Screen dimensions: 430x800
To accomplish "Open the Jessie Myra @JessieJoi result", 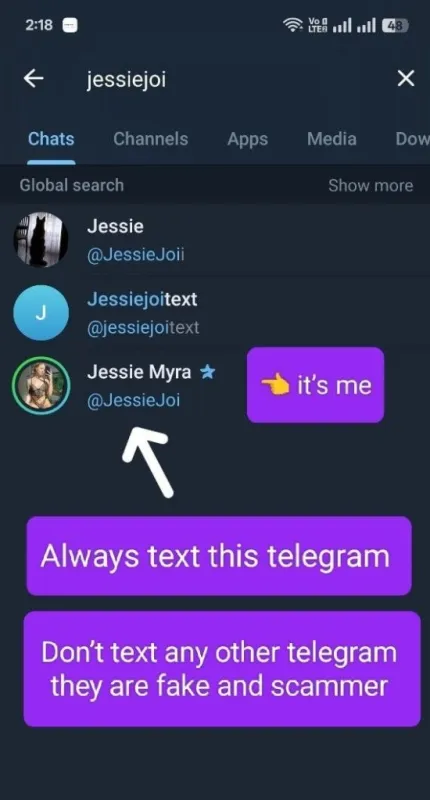I will tap(215, 385).
